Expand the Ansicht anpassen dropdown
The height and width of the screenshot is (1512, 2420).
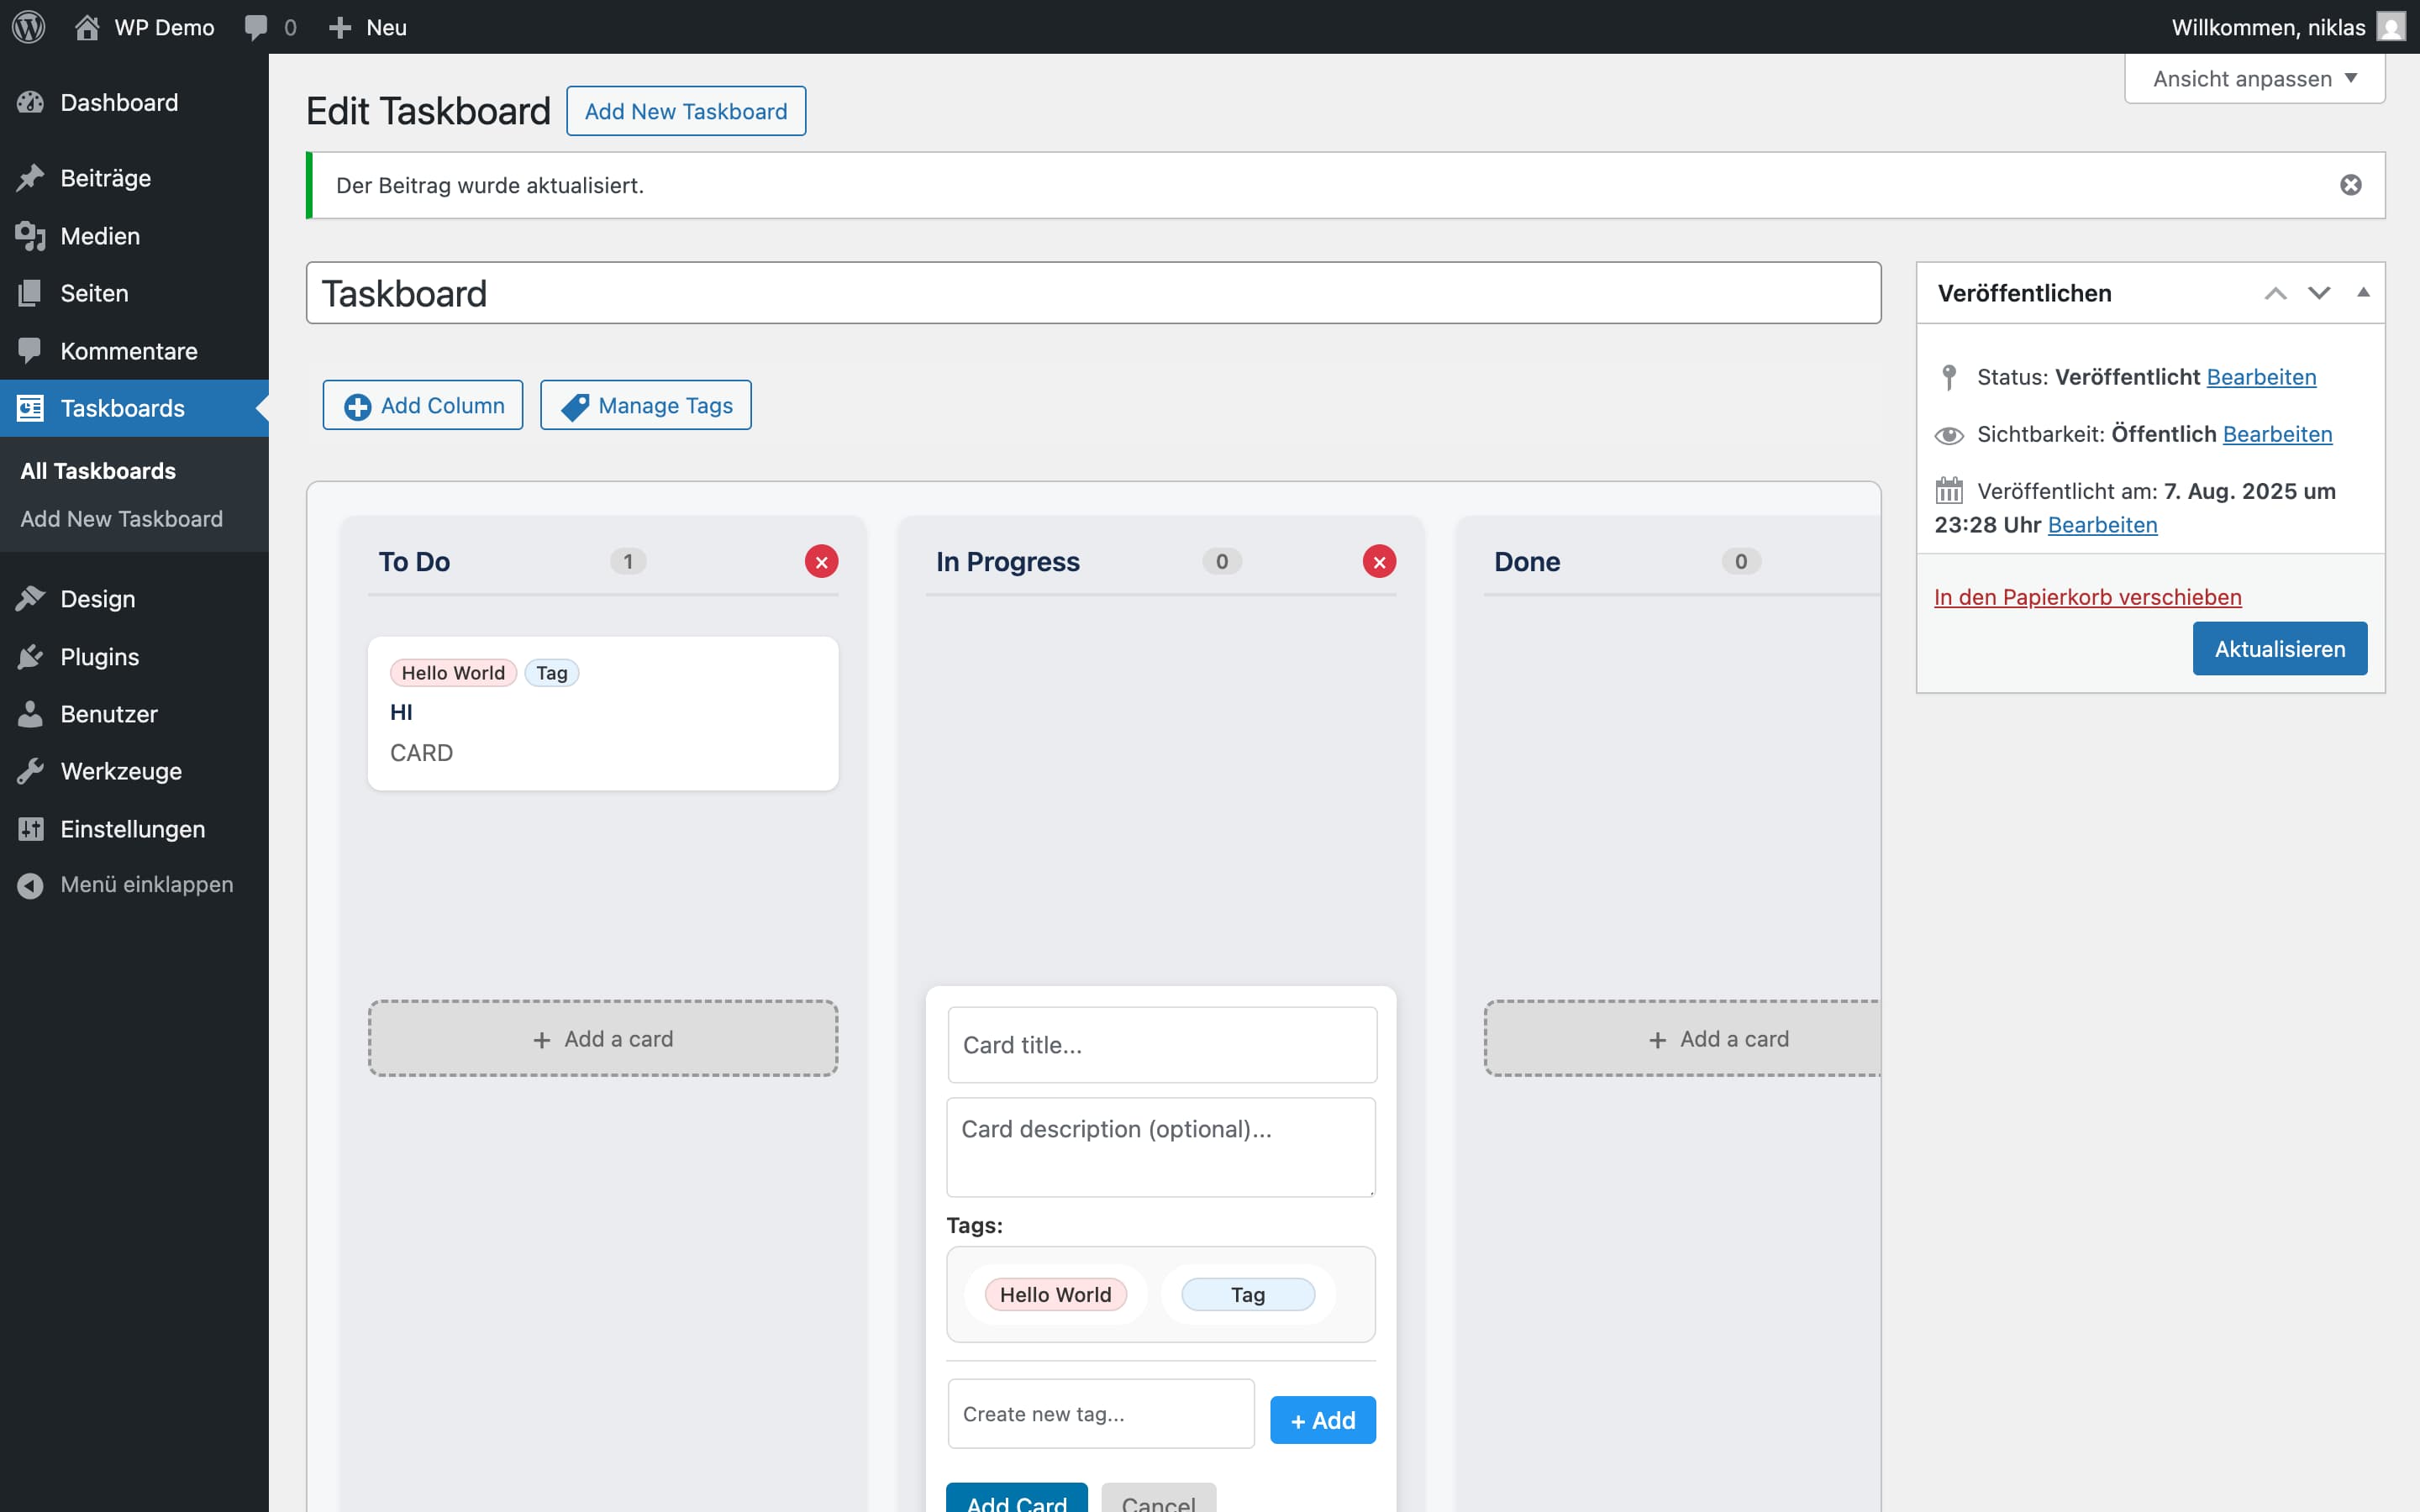pyautogui.click(x=2254, y=79)
